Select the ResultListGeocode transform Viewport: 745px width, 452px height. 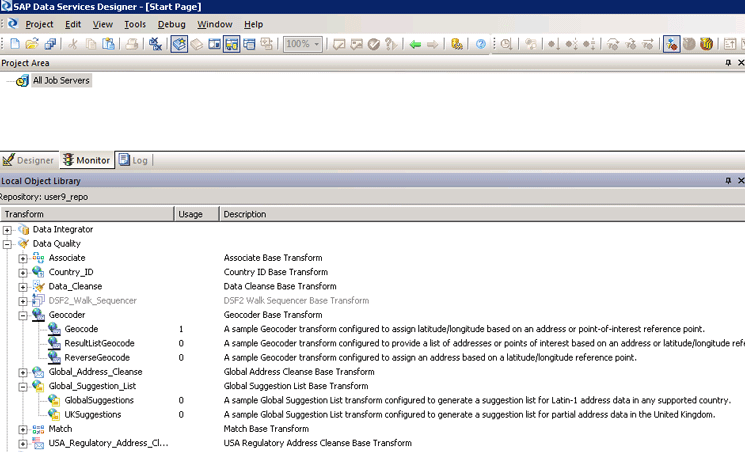tap(99, 343)
